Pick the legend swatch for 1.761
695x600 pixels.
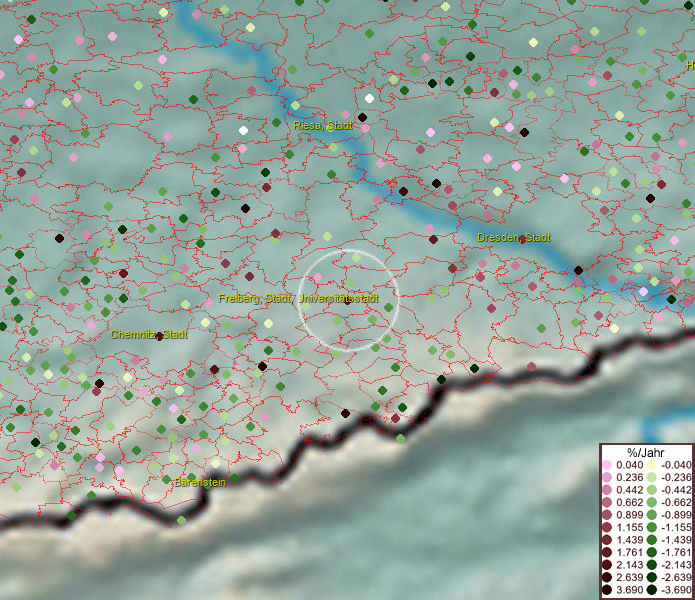coord(607,553)
